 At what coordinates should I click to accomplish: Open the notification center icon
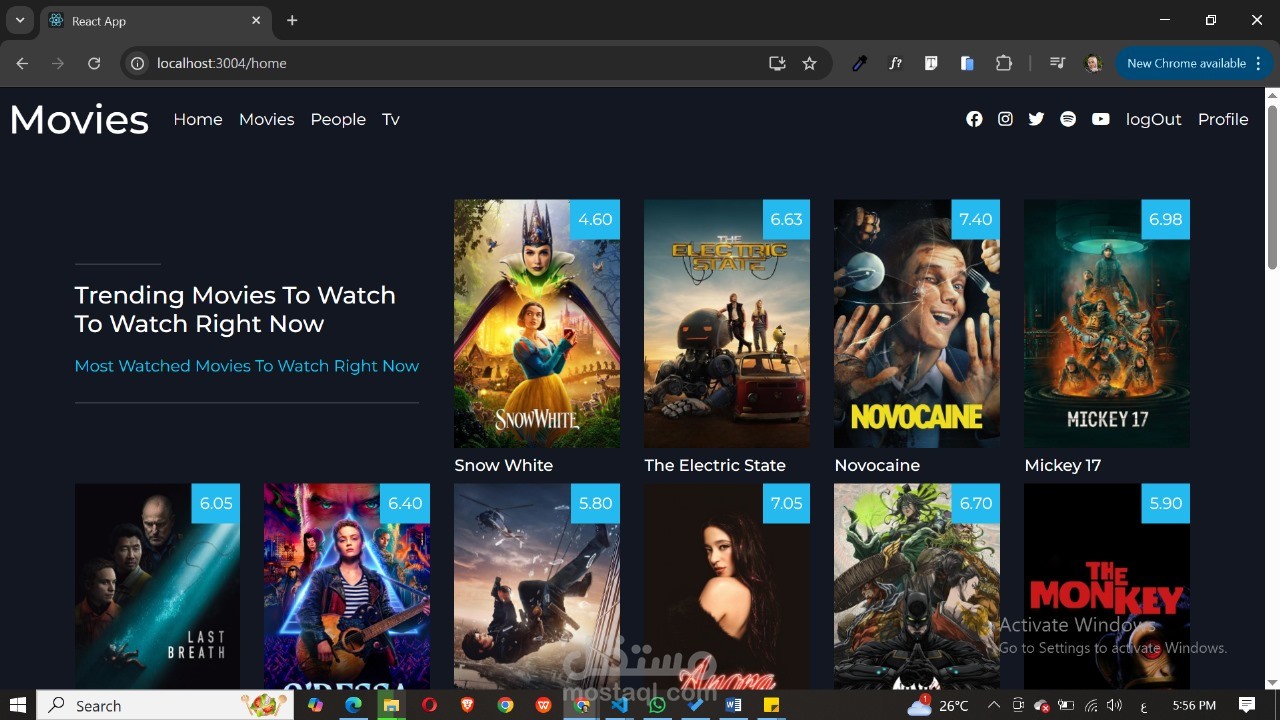(1247, 705)
